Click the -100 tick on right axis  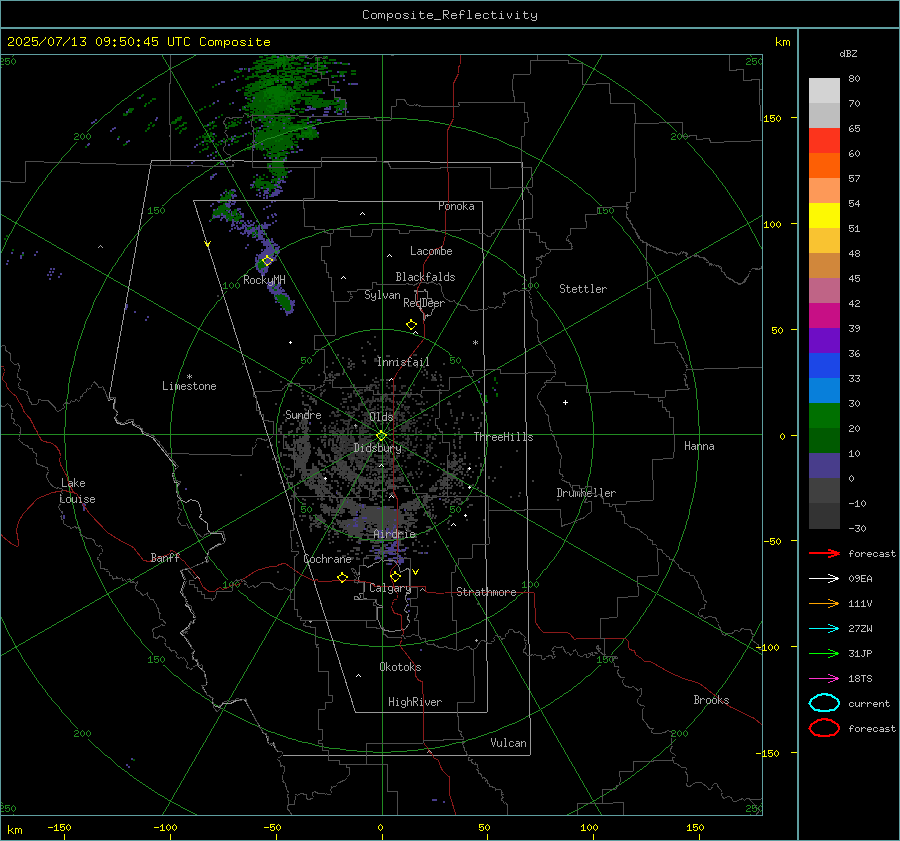click(767, 647)
